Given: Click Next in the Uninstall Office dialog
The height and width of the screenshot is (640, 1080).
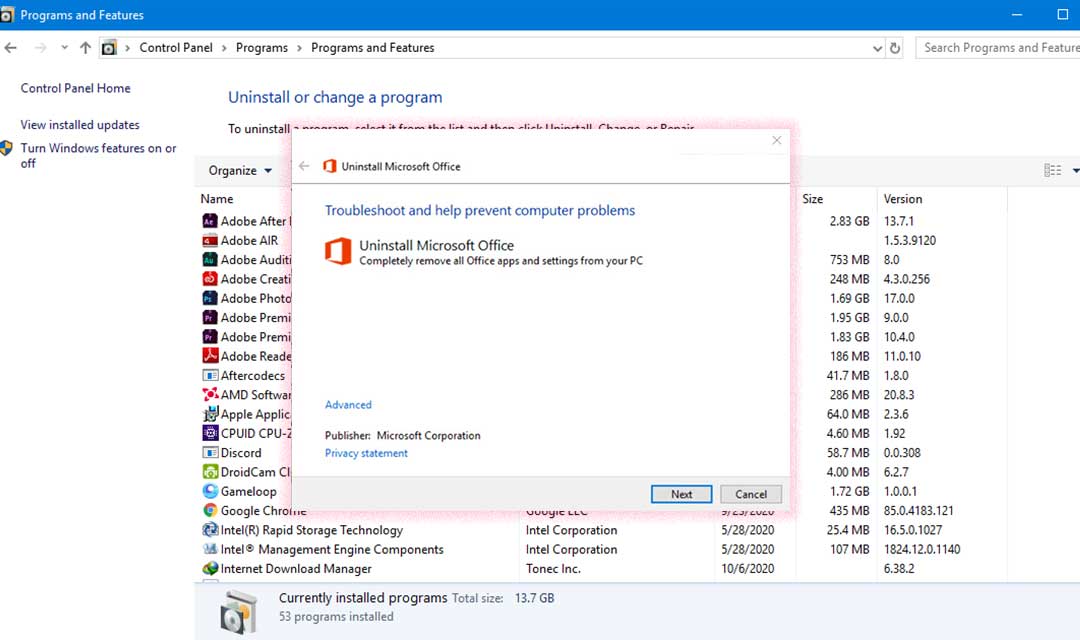Looking at the screenshot, I should pos(681,494).
